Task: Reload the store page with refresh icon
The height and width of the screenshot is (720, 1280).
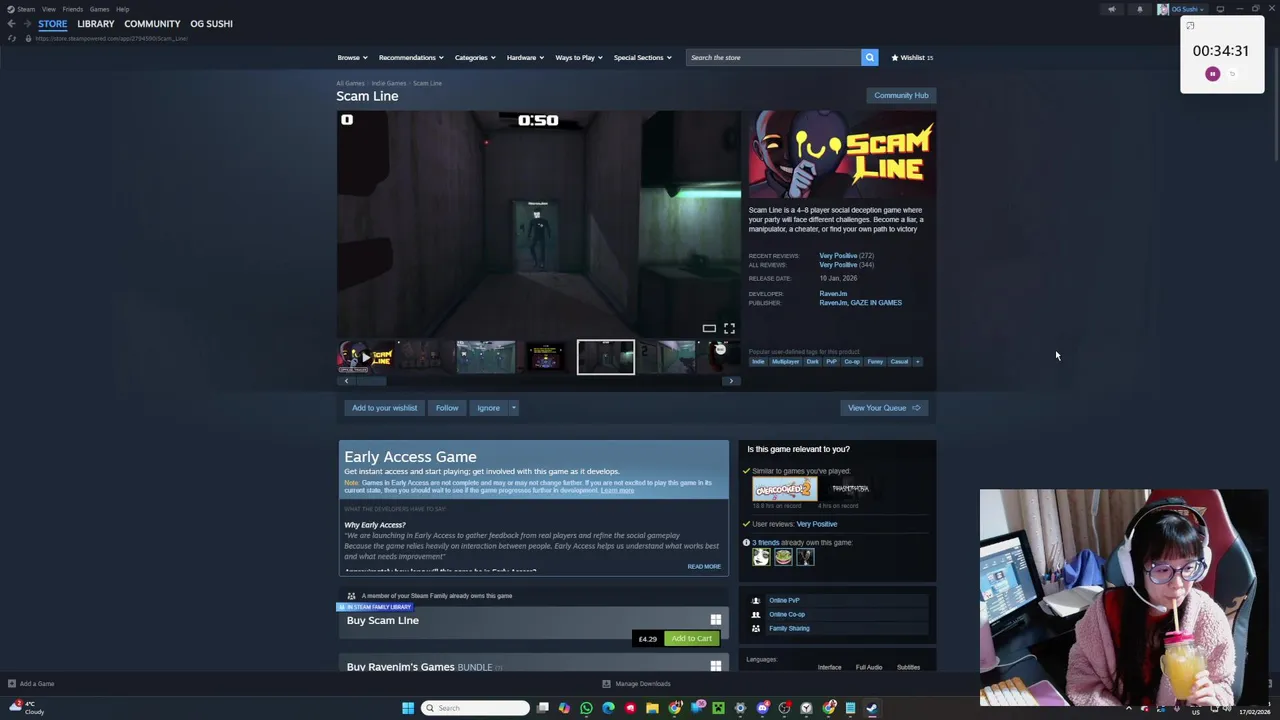Action: [11, 38]
